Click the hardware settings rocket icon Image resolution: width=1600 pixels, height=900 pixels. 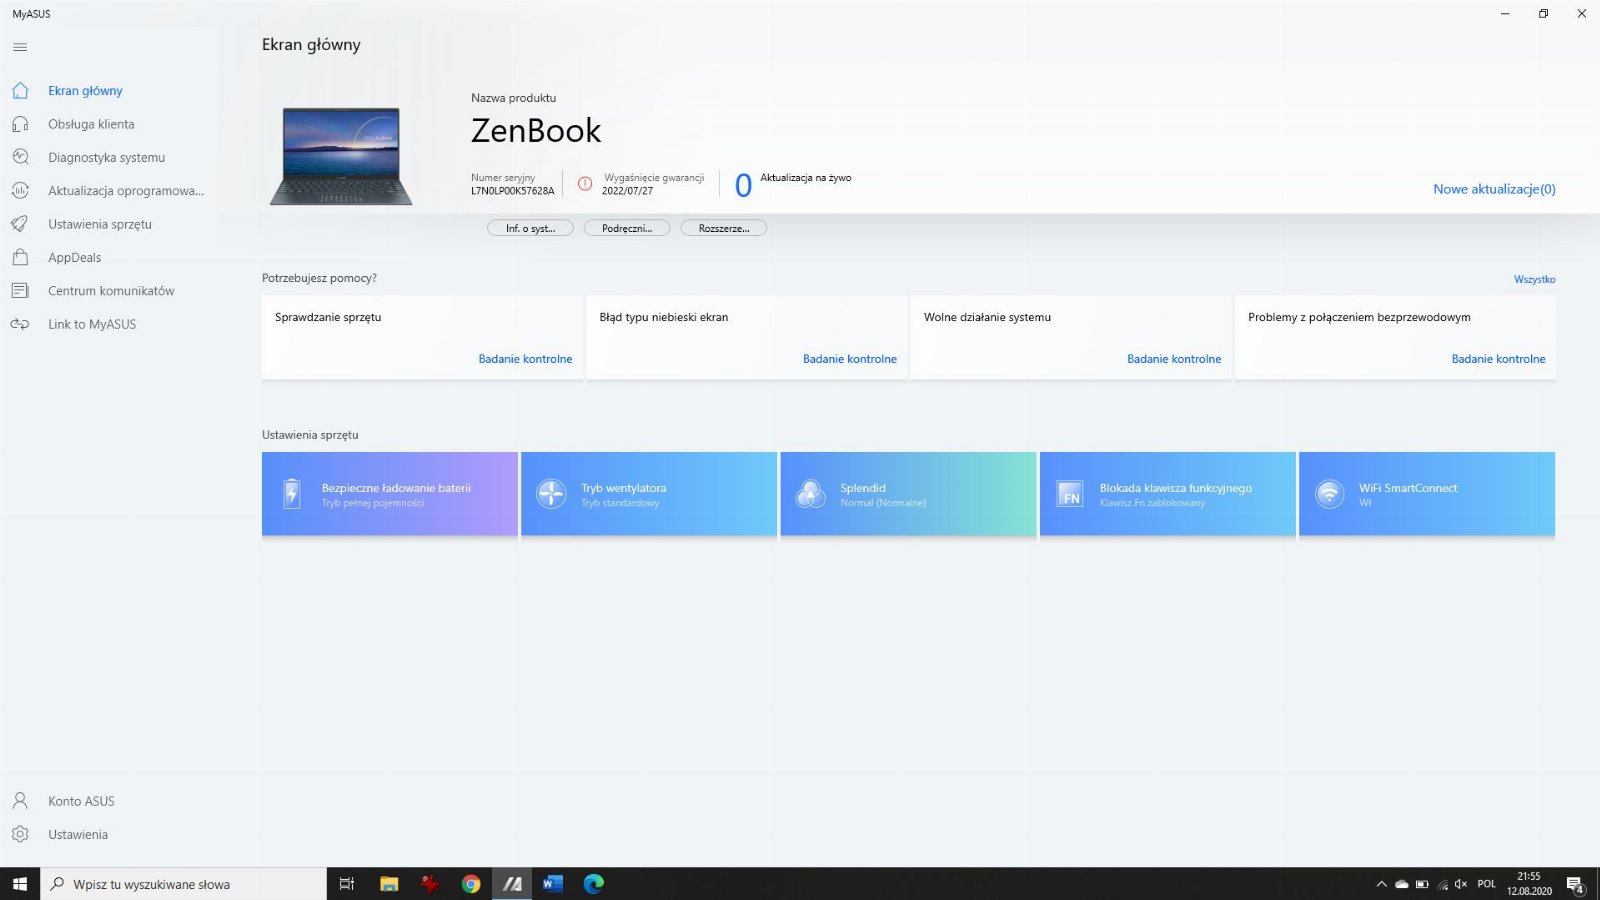pos(20,224)
